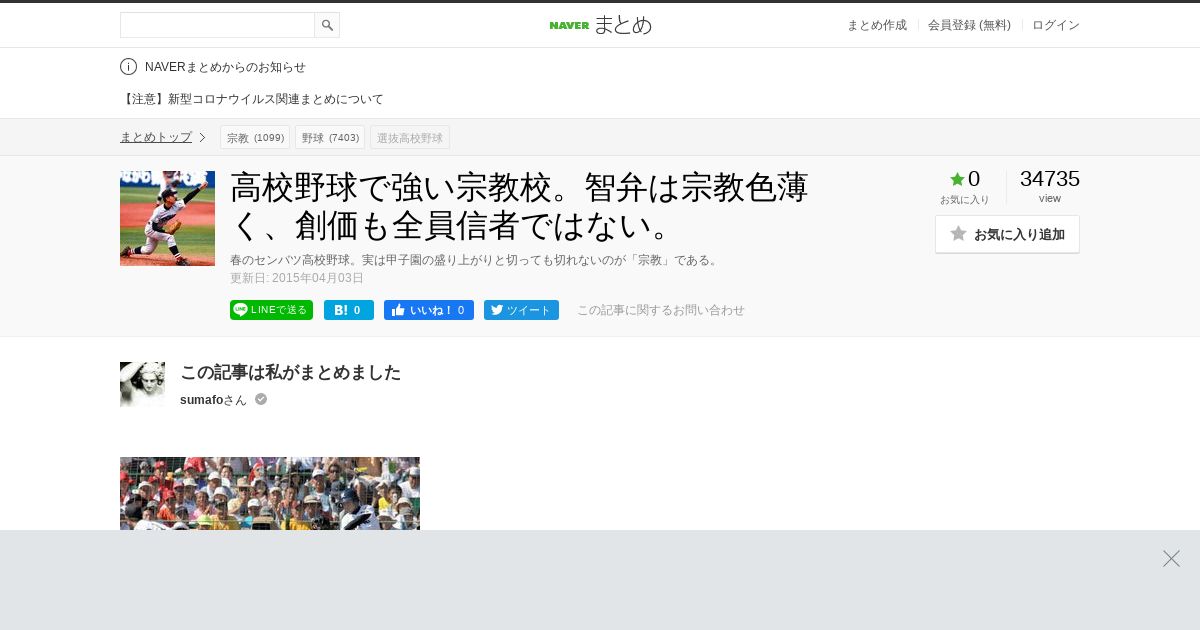
Task: Toggle the お気に入り追加 favorite button
Action: point(1007,234)
